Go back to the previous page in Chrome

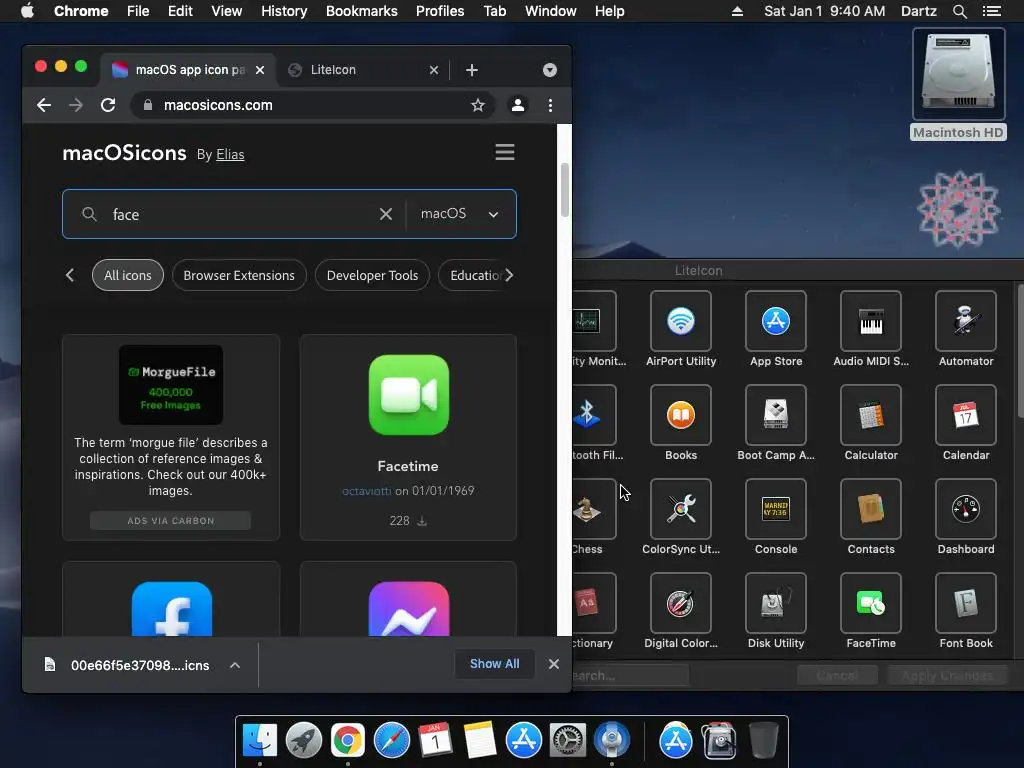coord(44,105)
